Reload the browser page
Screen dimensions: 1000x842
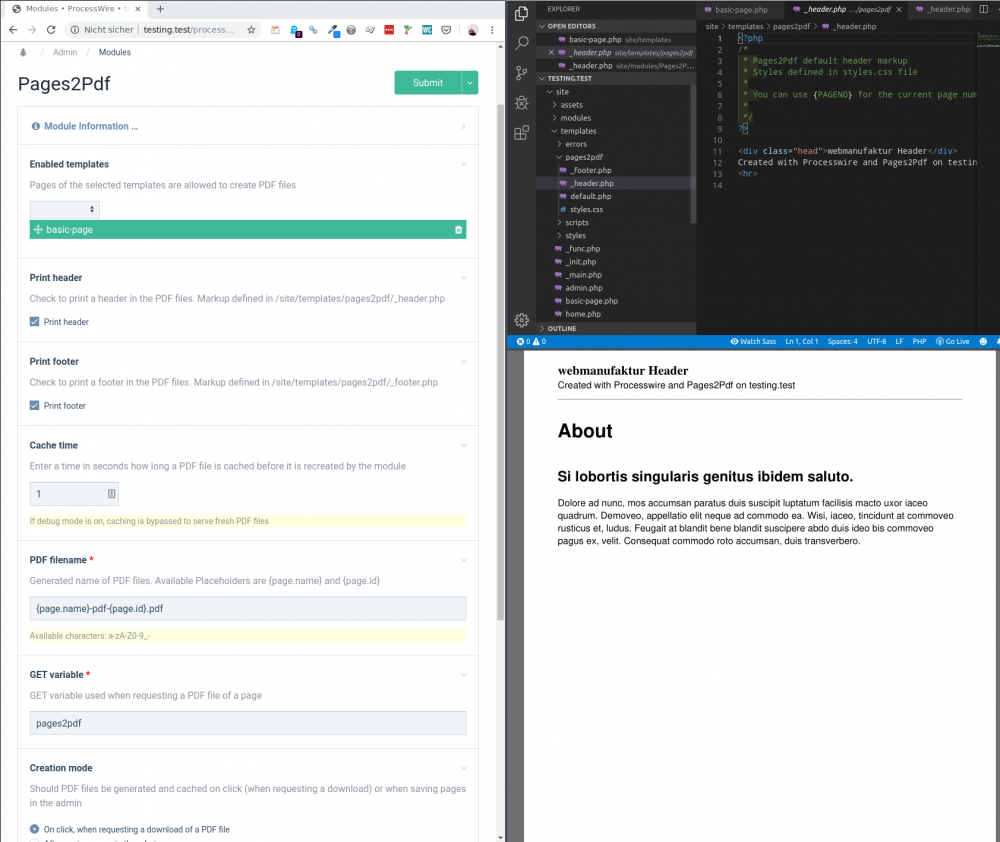[x=51, y=30]
